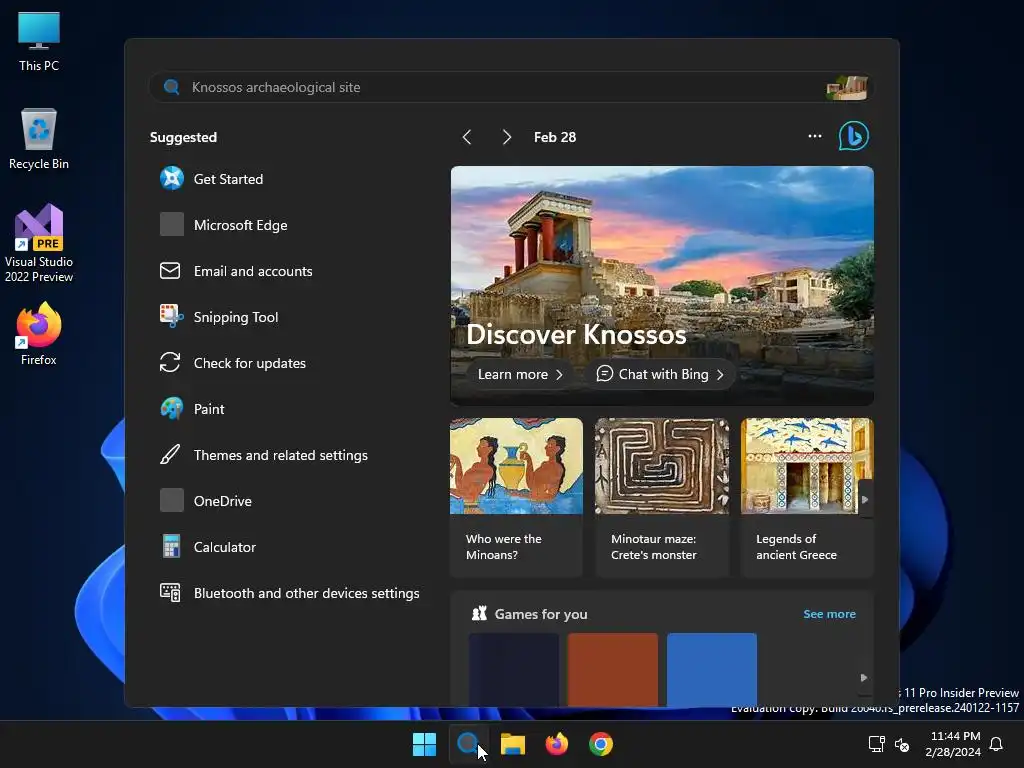Open the three-dots more options menu
The image size is (1024, 768).
click(814, 136)
